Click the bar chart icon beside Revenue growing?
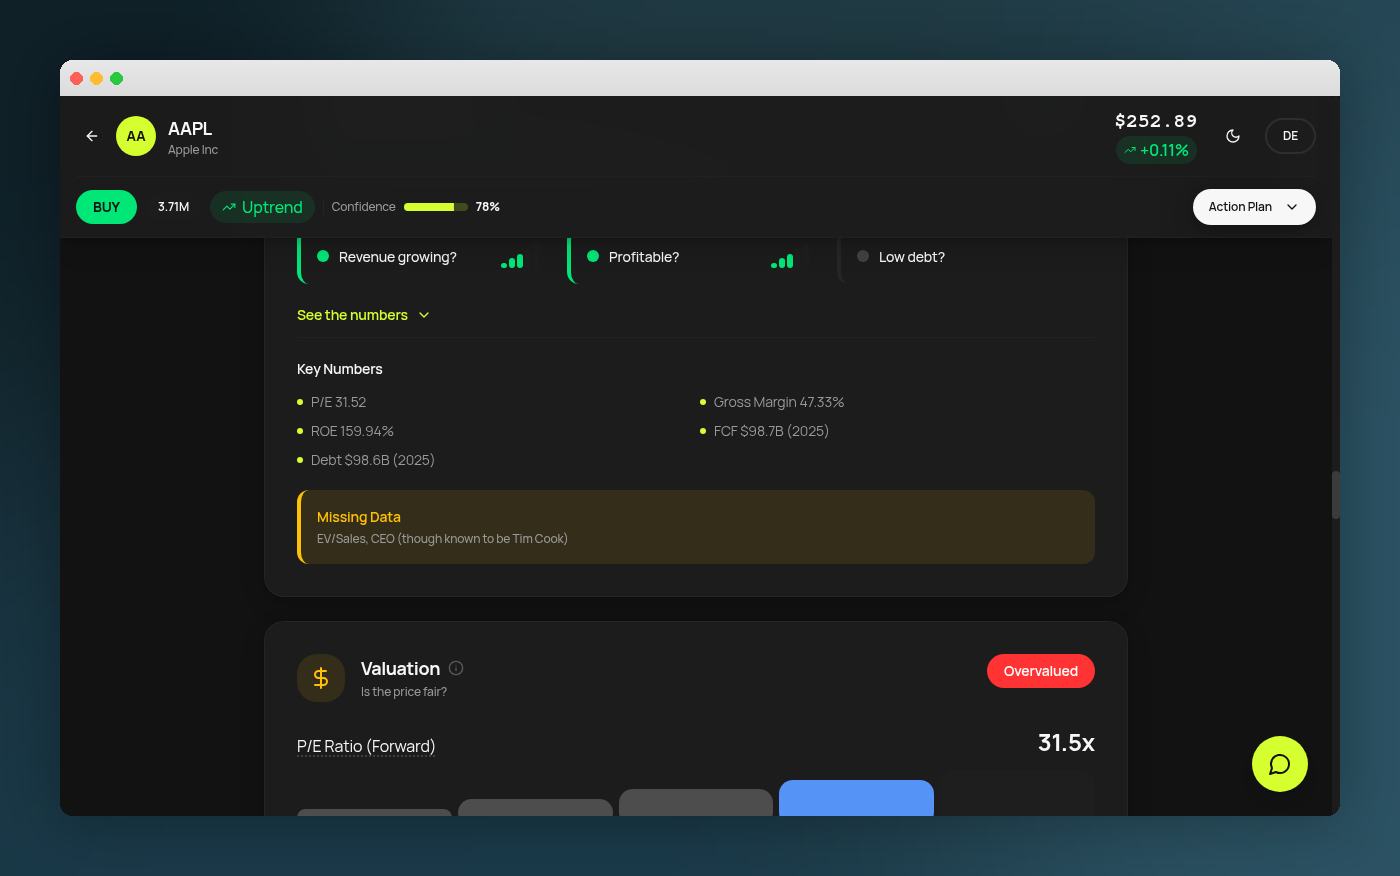Viewport: 1400px width, 876px height. [512, 262]
